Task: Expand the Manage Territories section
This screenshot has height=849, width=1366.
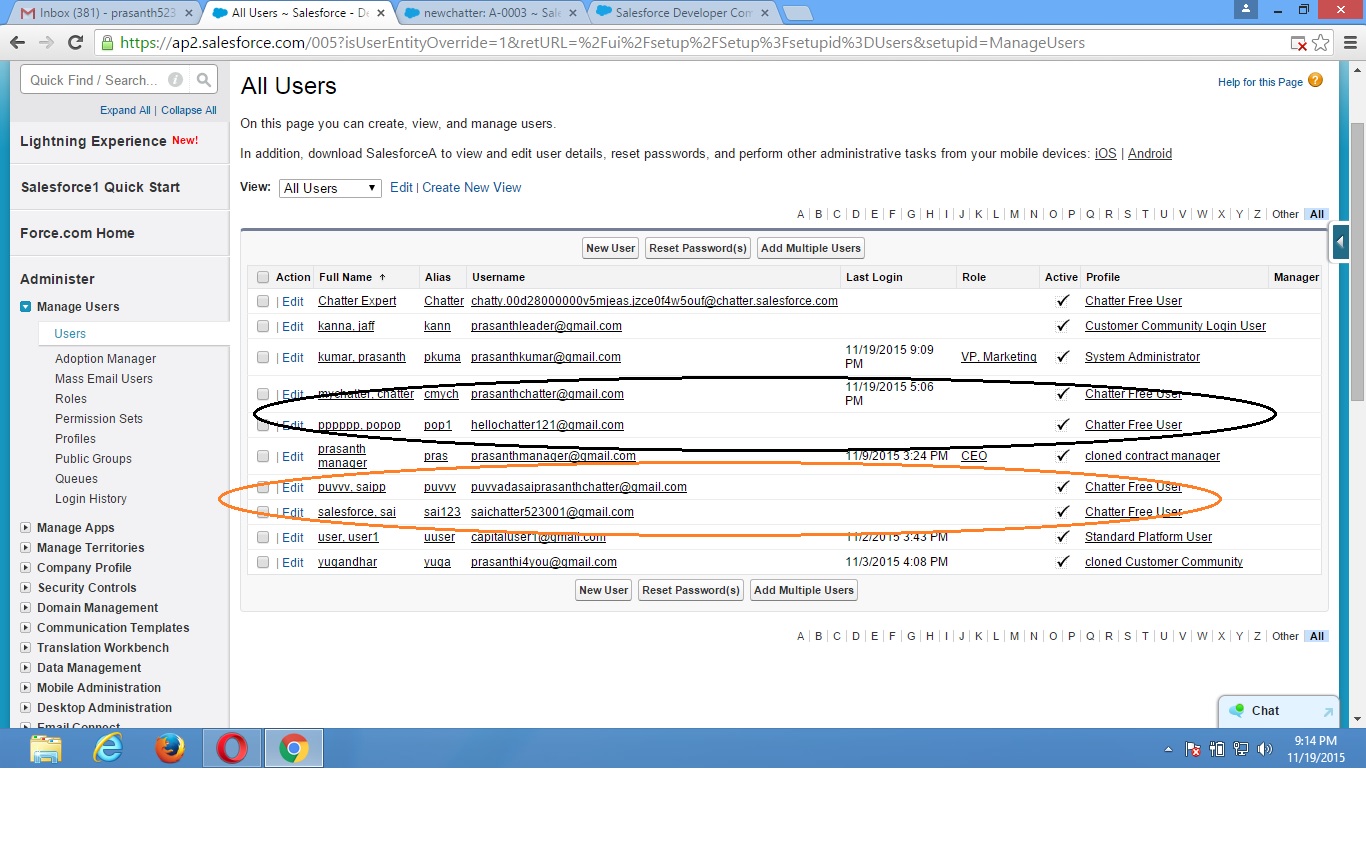Action: pos(26,548)
